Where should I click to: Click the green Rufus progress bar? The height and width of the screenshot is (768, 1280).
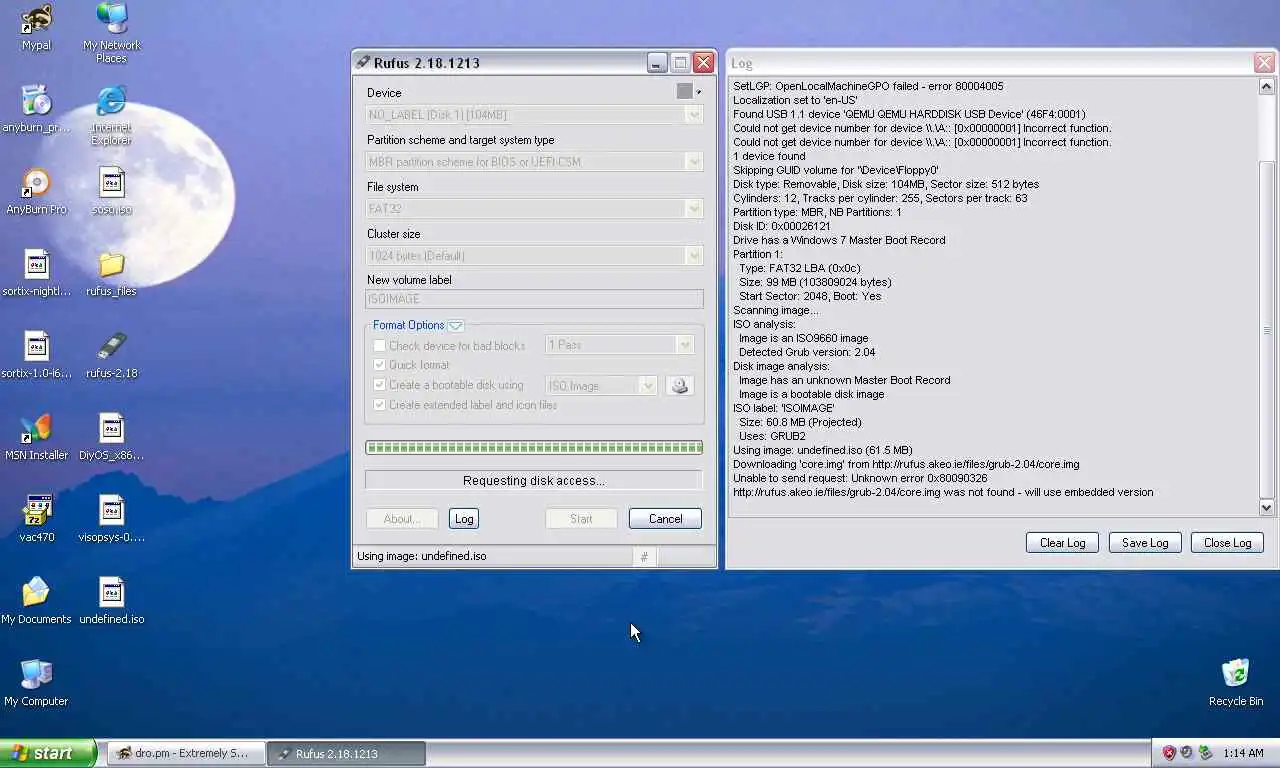click(x=534, y=448)
